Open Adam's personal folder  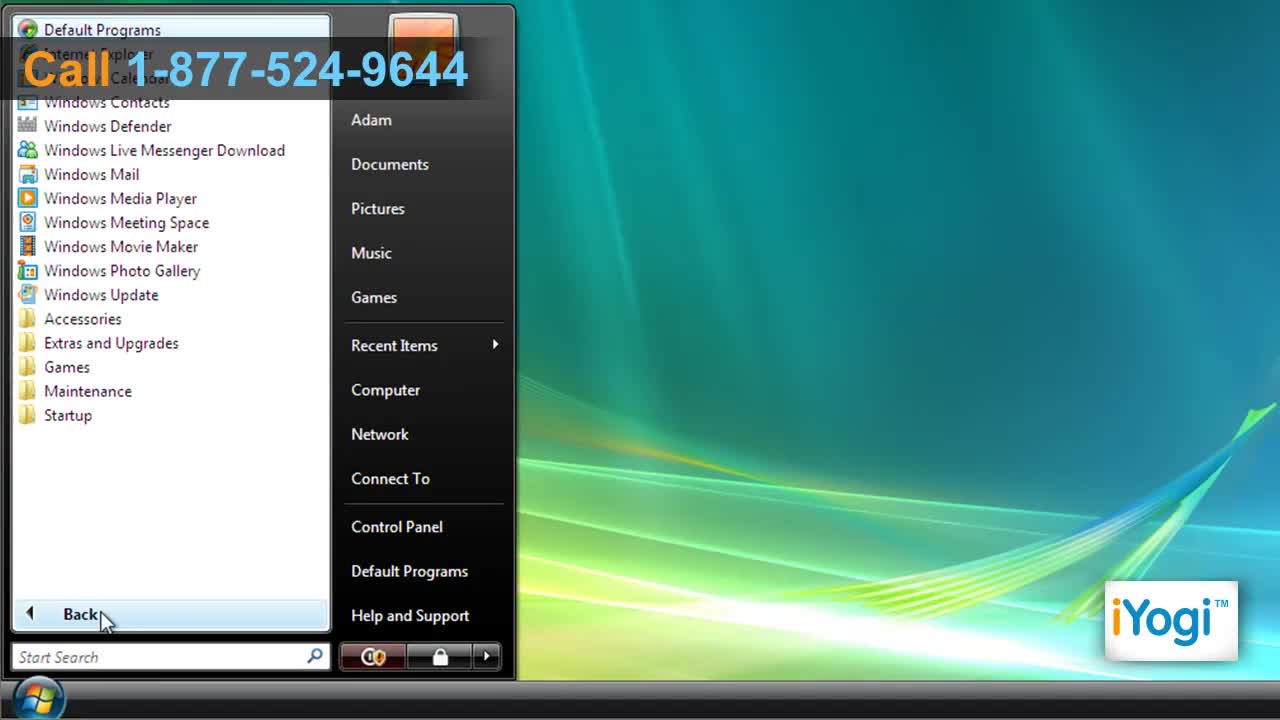371,120
